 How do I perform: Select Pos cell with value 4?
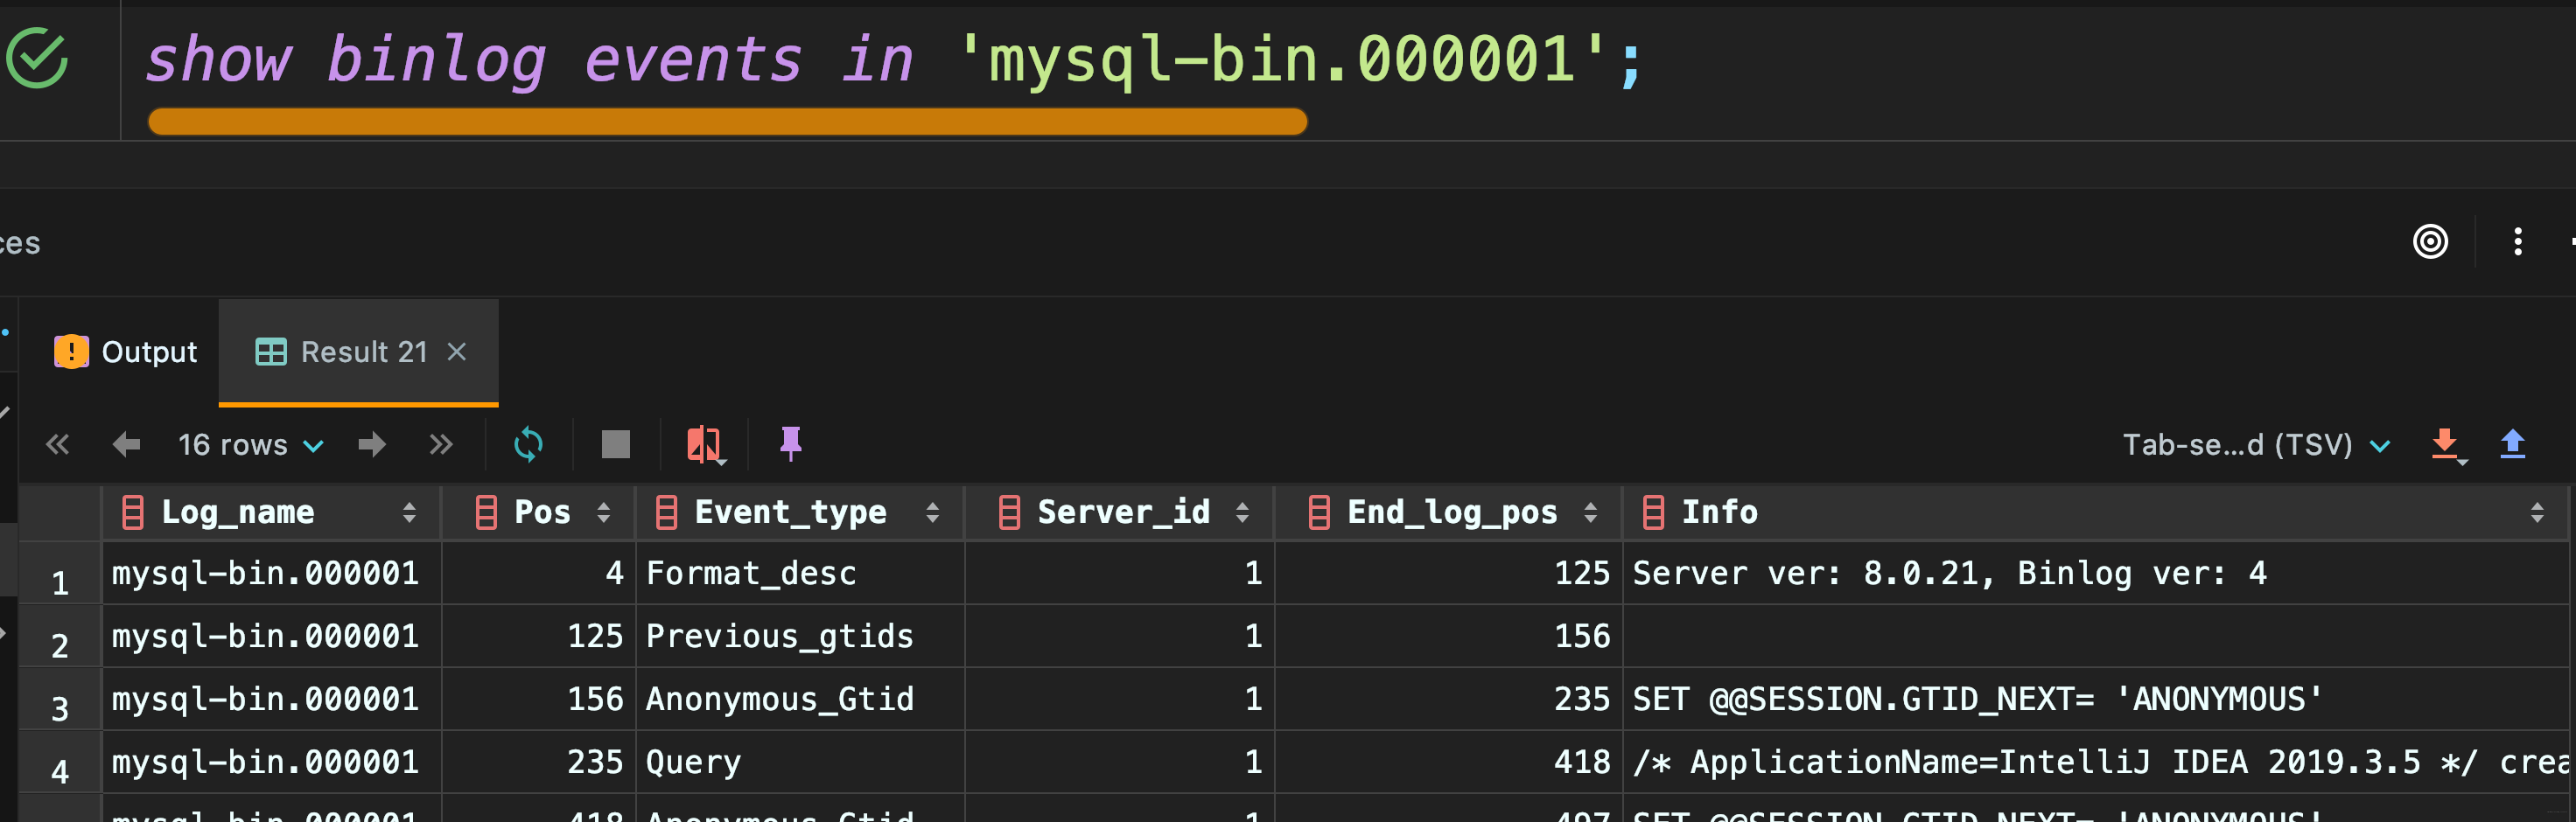point(538,573)
